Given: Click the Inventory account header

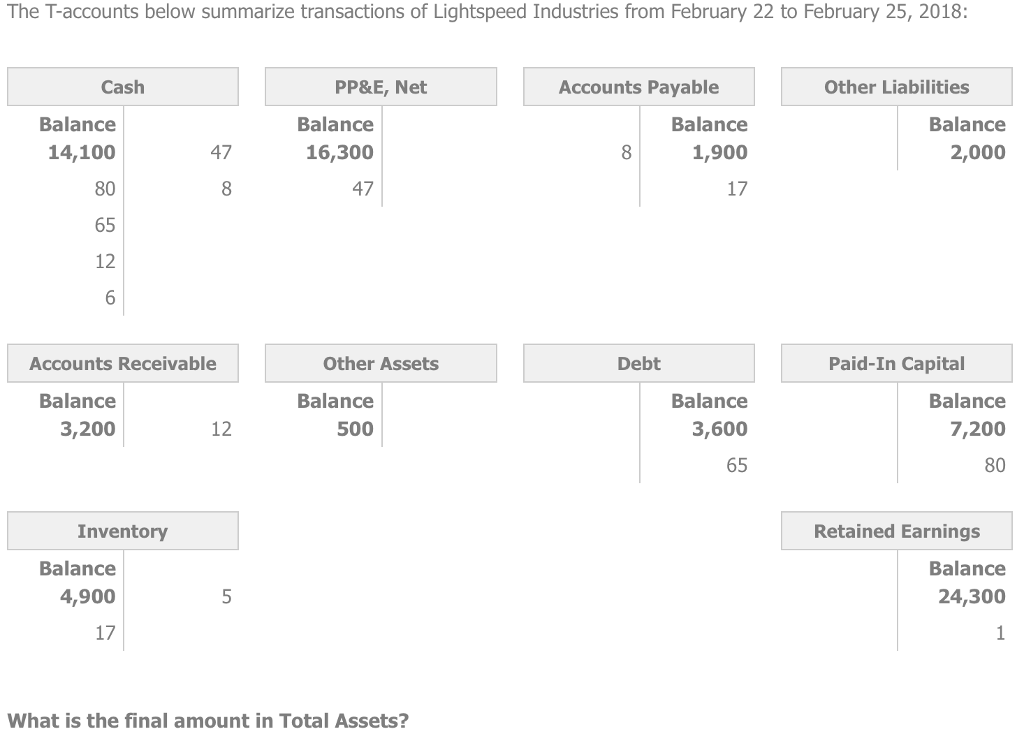Looking at the screenshot, I should tap(123, 531).
